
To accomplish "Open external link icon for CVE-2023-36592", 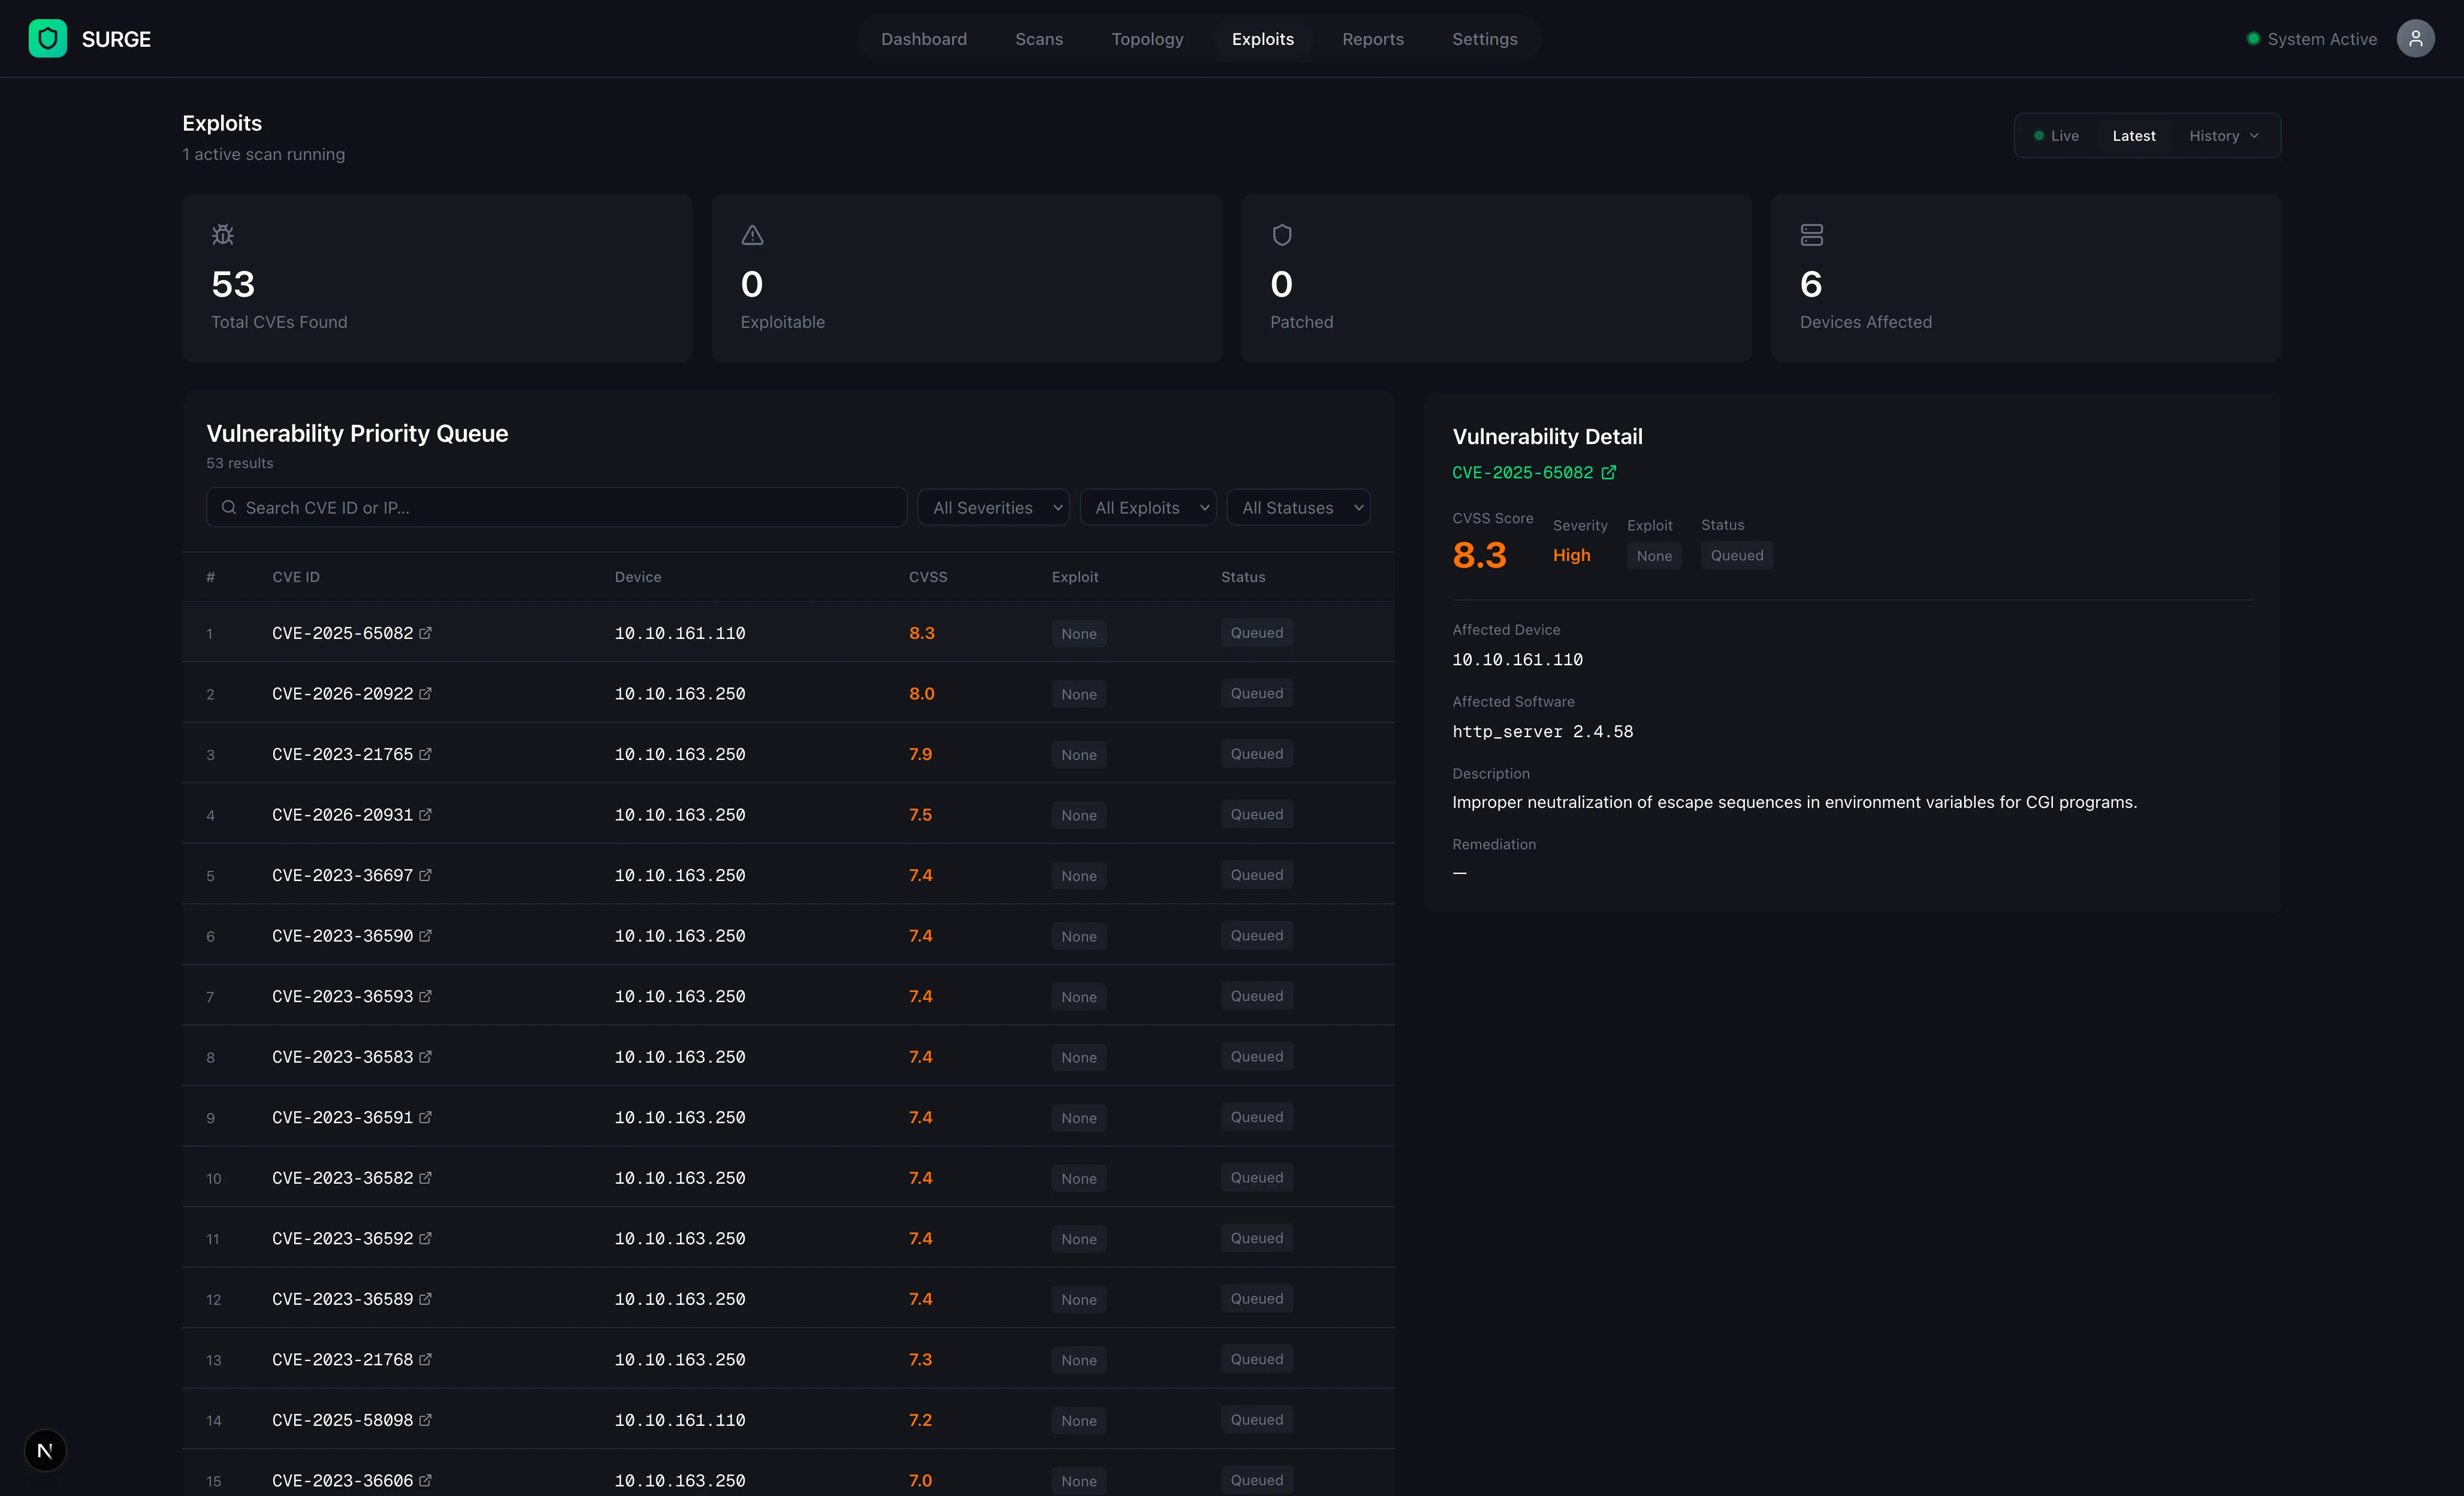I will point(425,1238).
